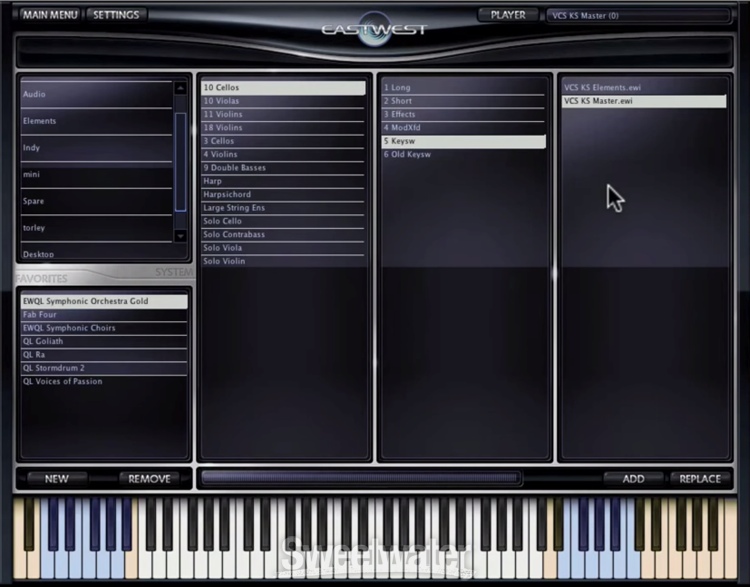
Task: Select the QL Goliath library
Action: [104, 342]
